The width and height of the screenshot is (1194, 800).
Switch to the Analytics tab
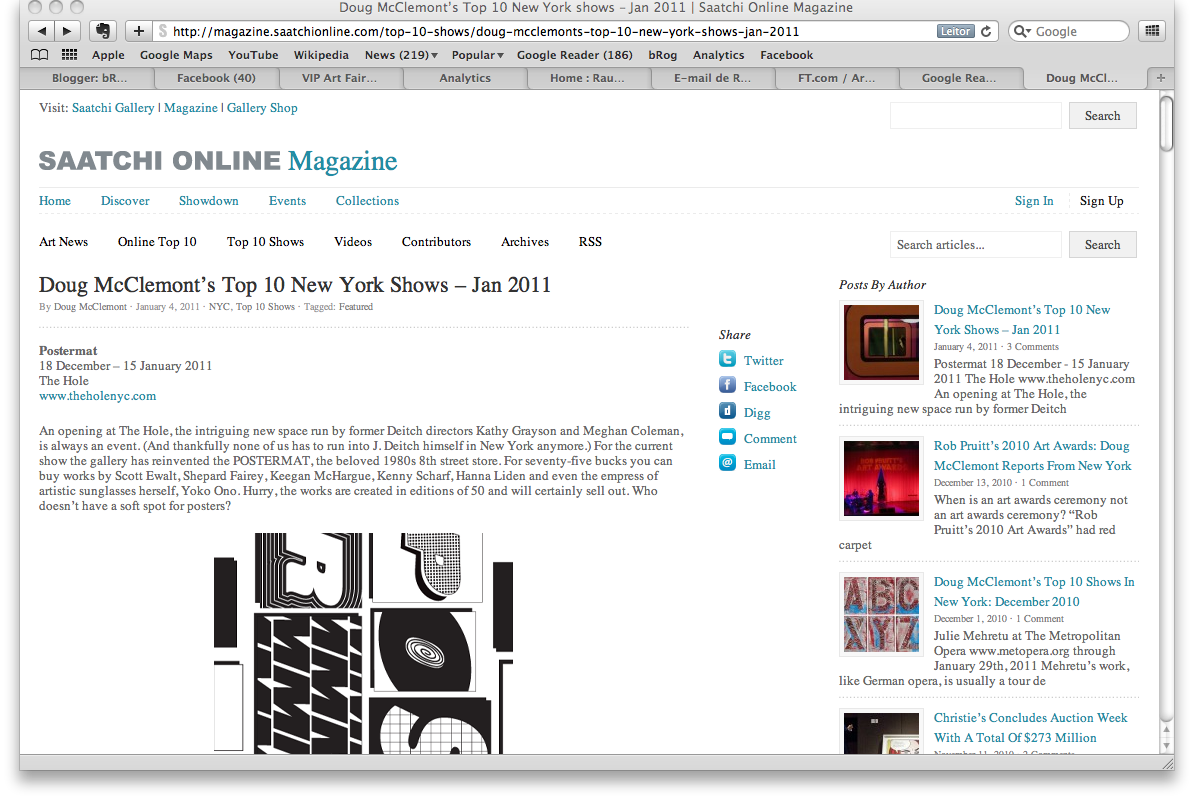[465, 78]
